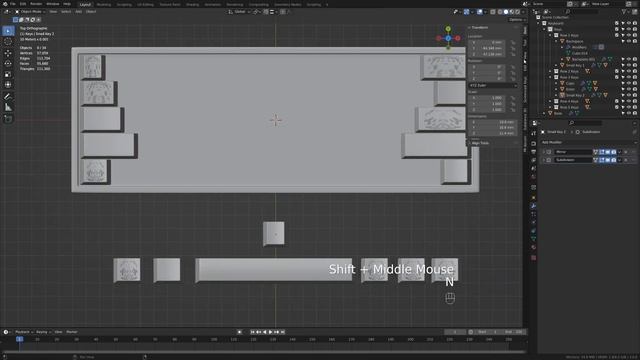Open the Output properties tab
The width and height of the screenshot is (640, 360).
533,152
